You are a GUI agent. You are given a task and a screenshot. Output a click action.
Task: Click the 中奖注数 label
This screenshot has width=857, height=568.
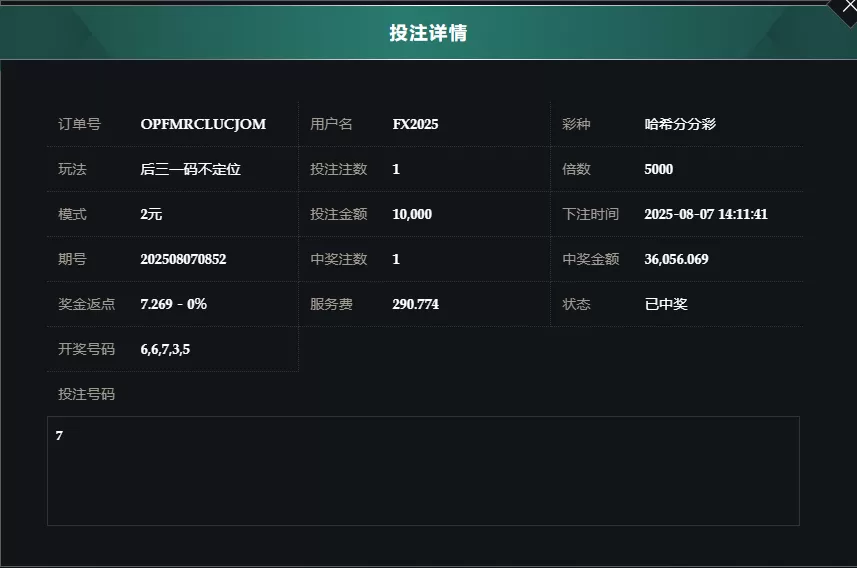(x=338, y=259)
